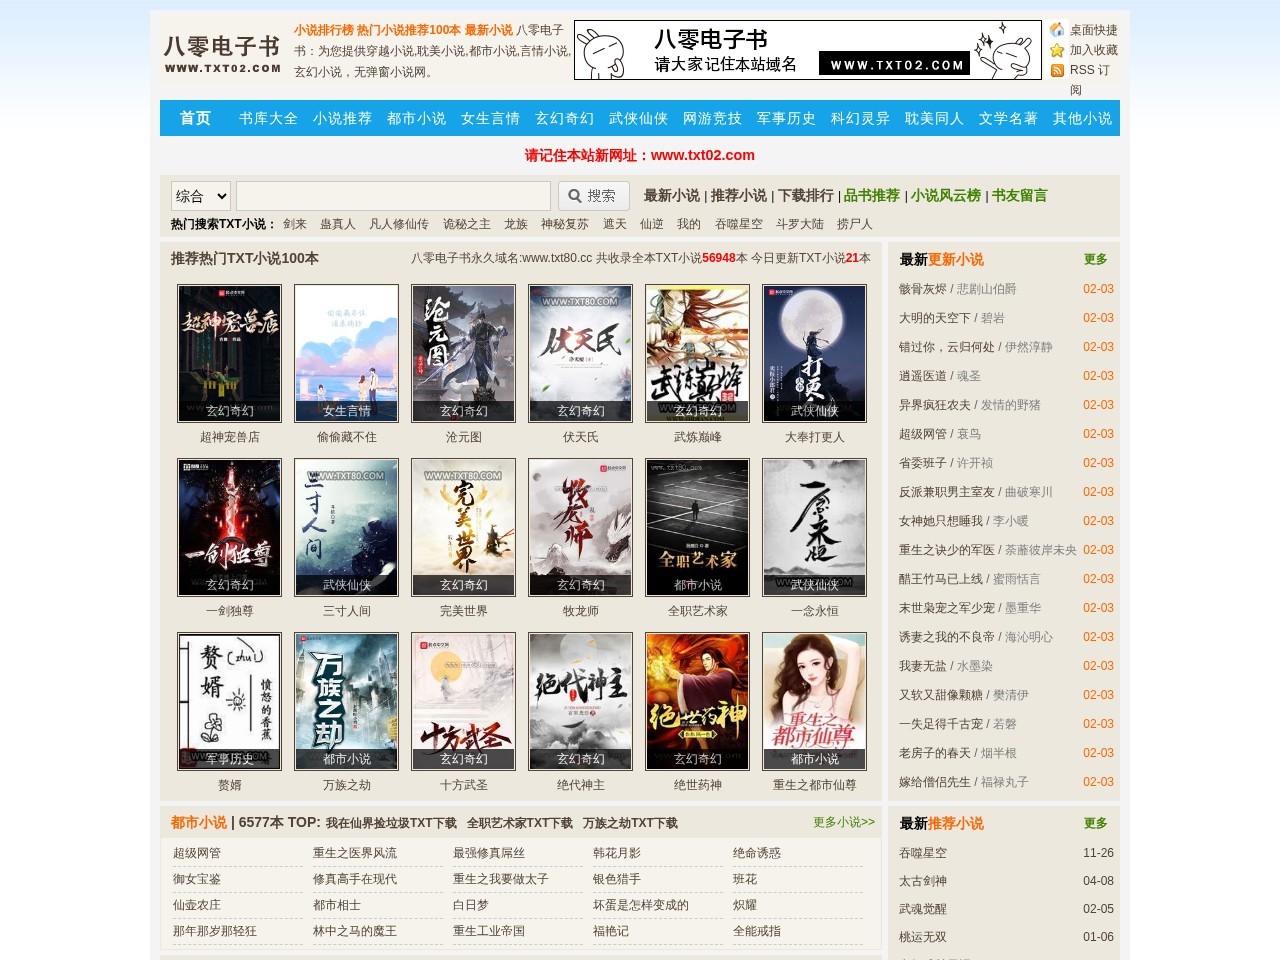
Task: Open 超神宠兽店 book cover
Action: [x=229, y=353]
